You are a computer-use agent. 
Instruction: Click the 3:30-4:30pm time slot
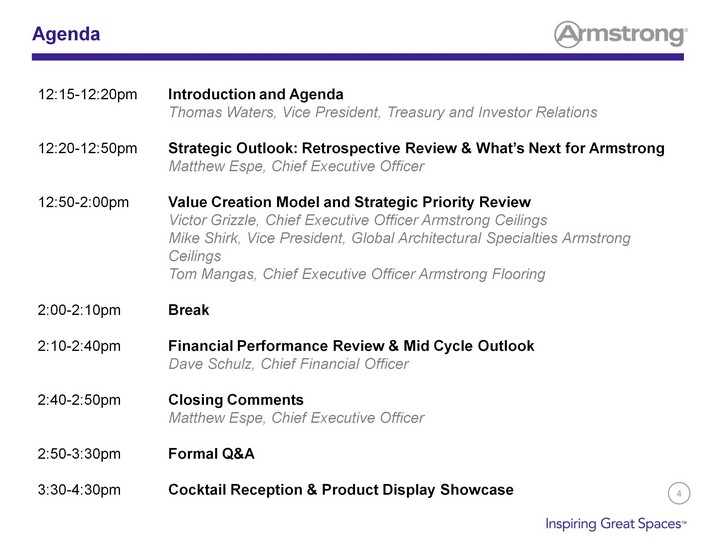[x=79, y=489]
